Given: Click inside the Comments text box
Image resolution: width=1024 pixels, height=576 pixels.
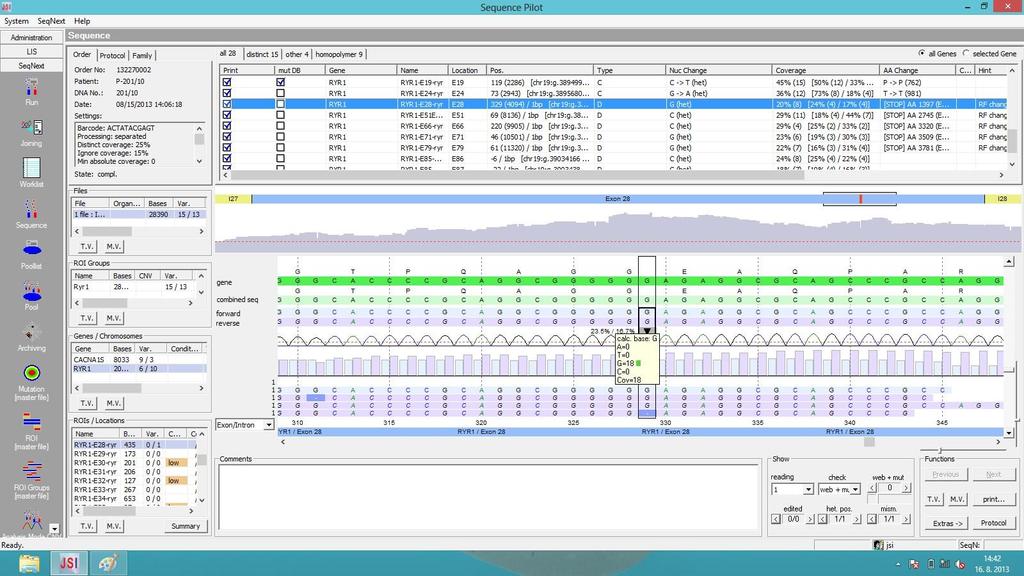Looking at the screenshot, I should pos(489,497).
